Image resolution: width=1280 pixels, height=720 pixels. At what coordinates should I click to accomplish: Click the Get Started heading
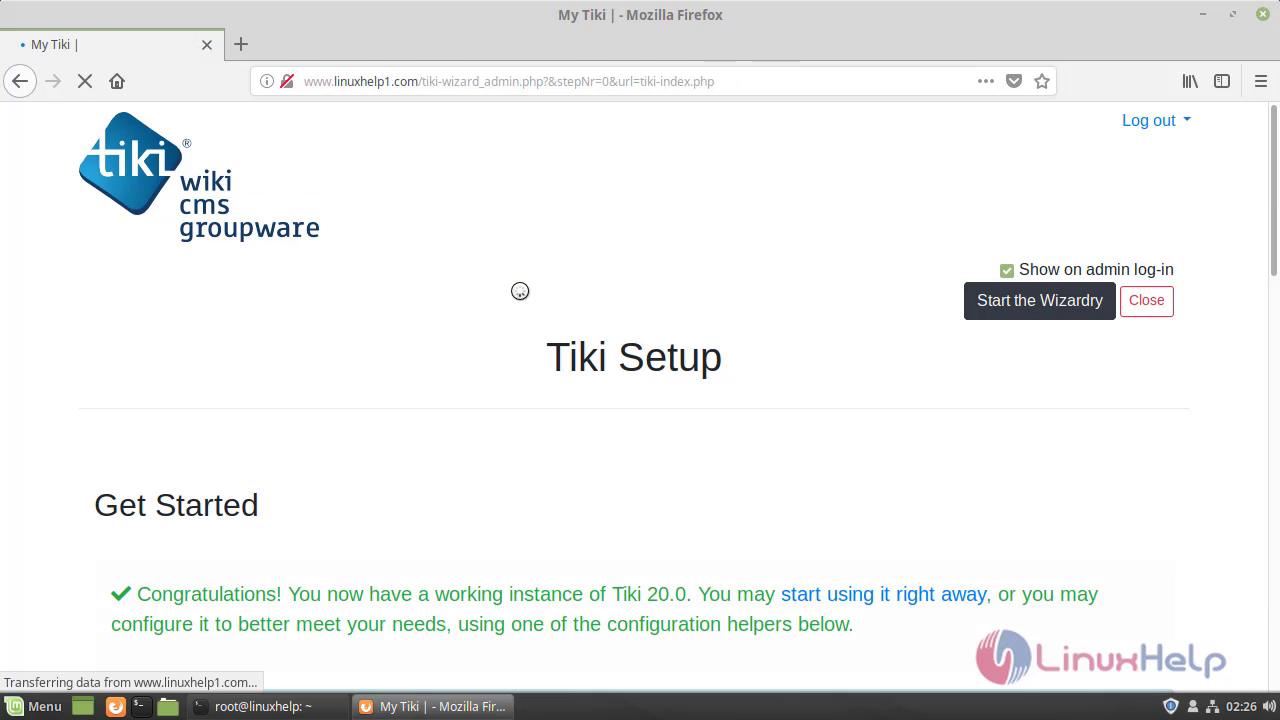click(176, 505)
